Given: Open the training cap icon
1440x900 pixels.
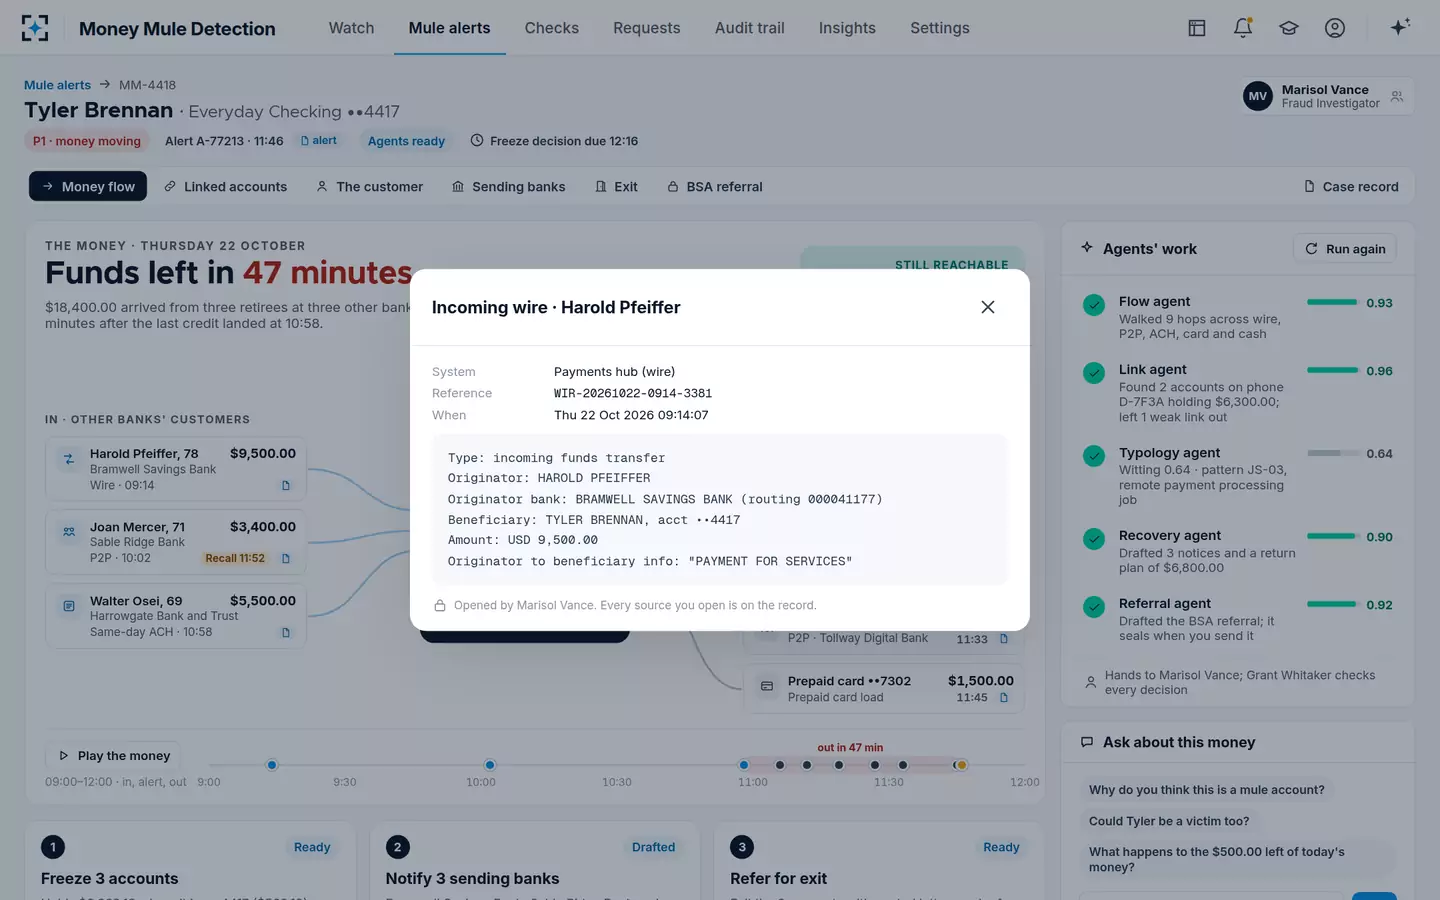Looking at the screenshot, I should point(1288,28).
